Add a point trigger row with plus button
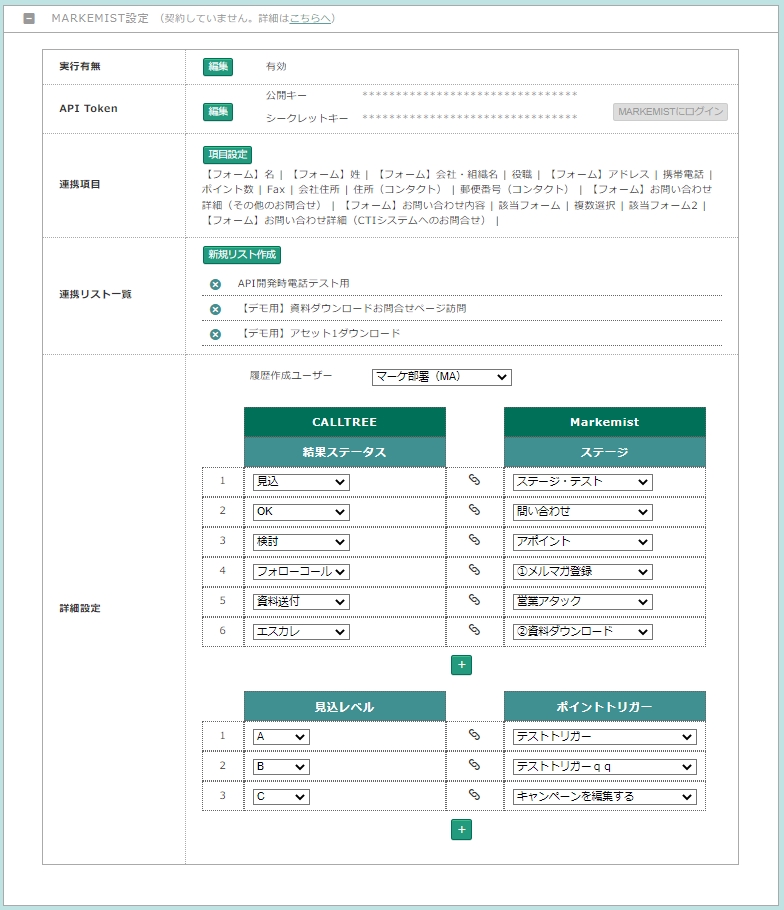 tap(461, 830)
